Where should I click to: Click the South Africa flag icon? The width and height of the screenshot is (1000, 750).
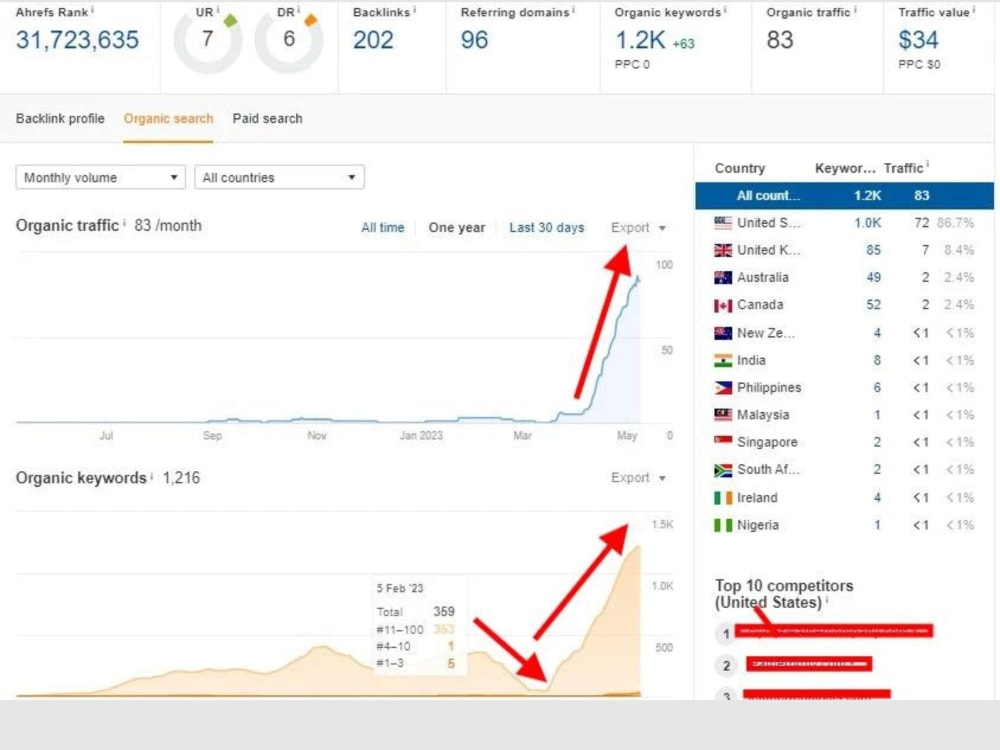pyautogui.click(x=723, y=470)
